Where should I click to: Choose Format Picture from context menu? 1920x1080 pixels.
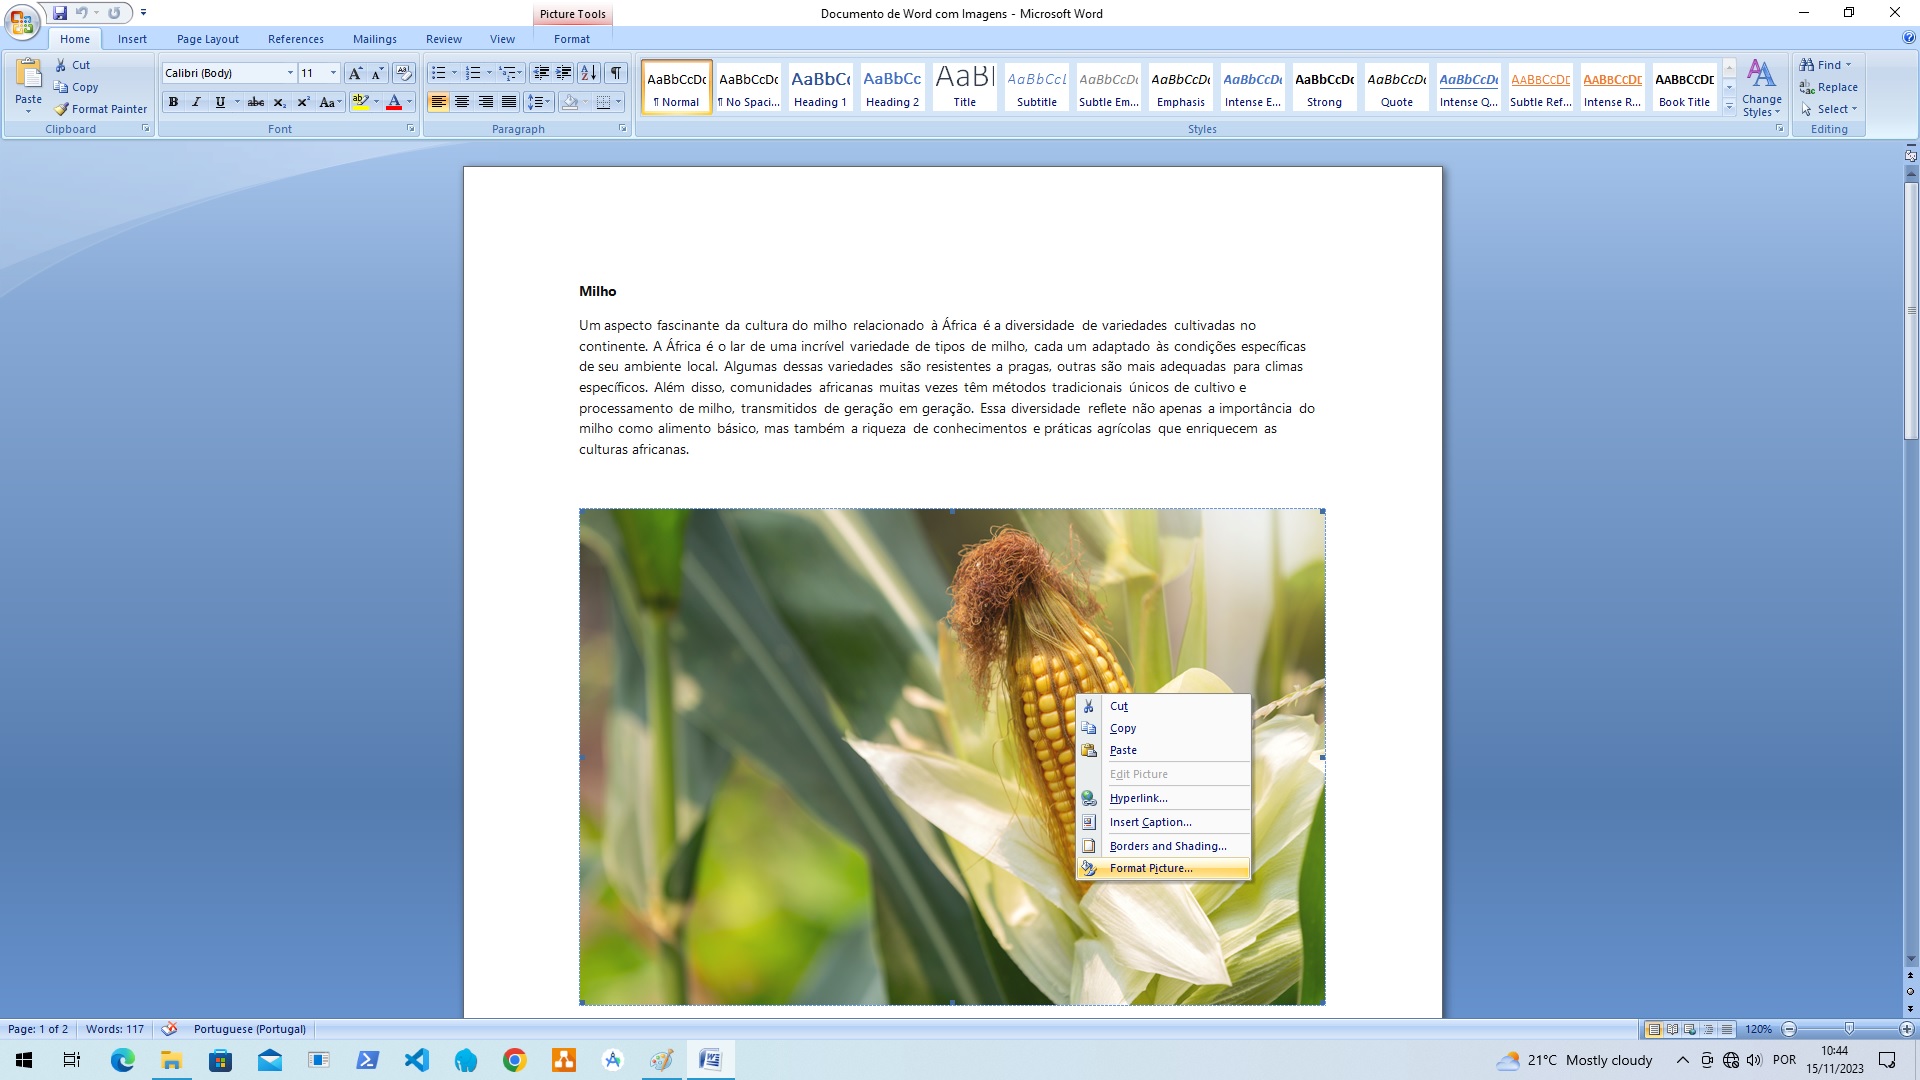coord(1163,868)
